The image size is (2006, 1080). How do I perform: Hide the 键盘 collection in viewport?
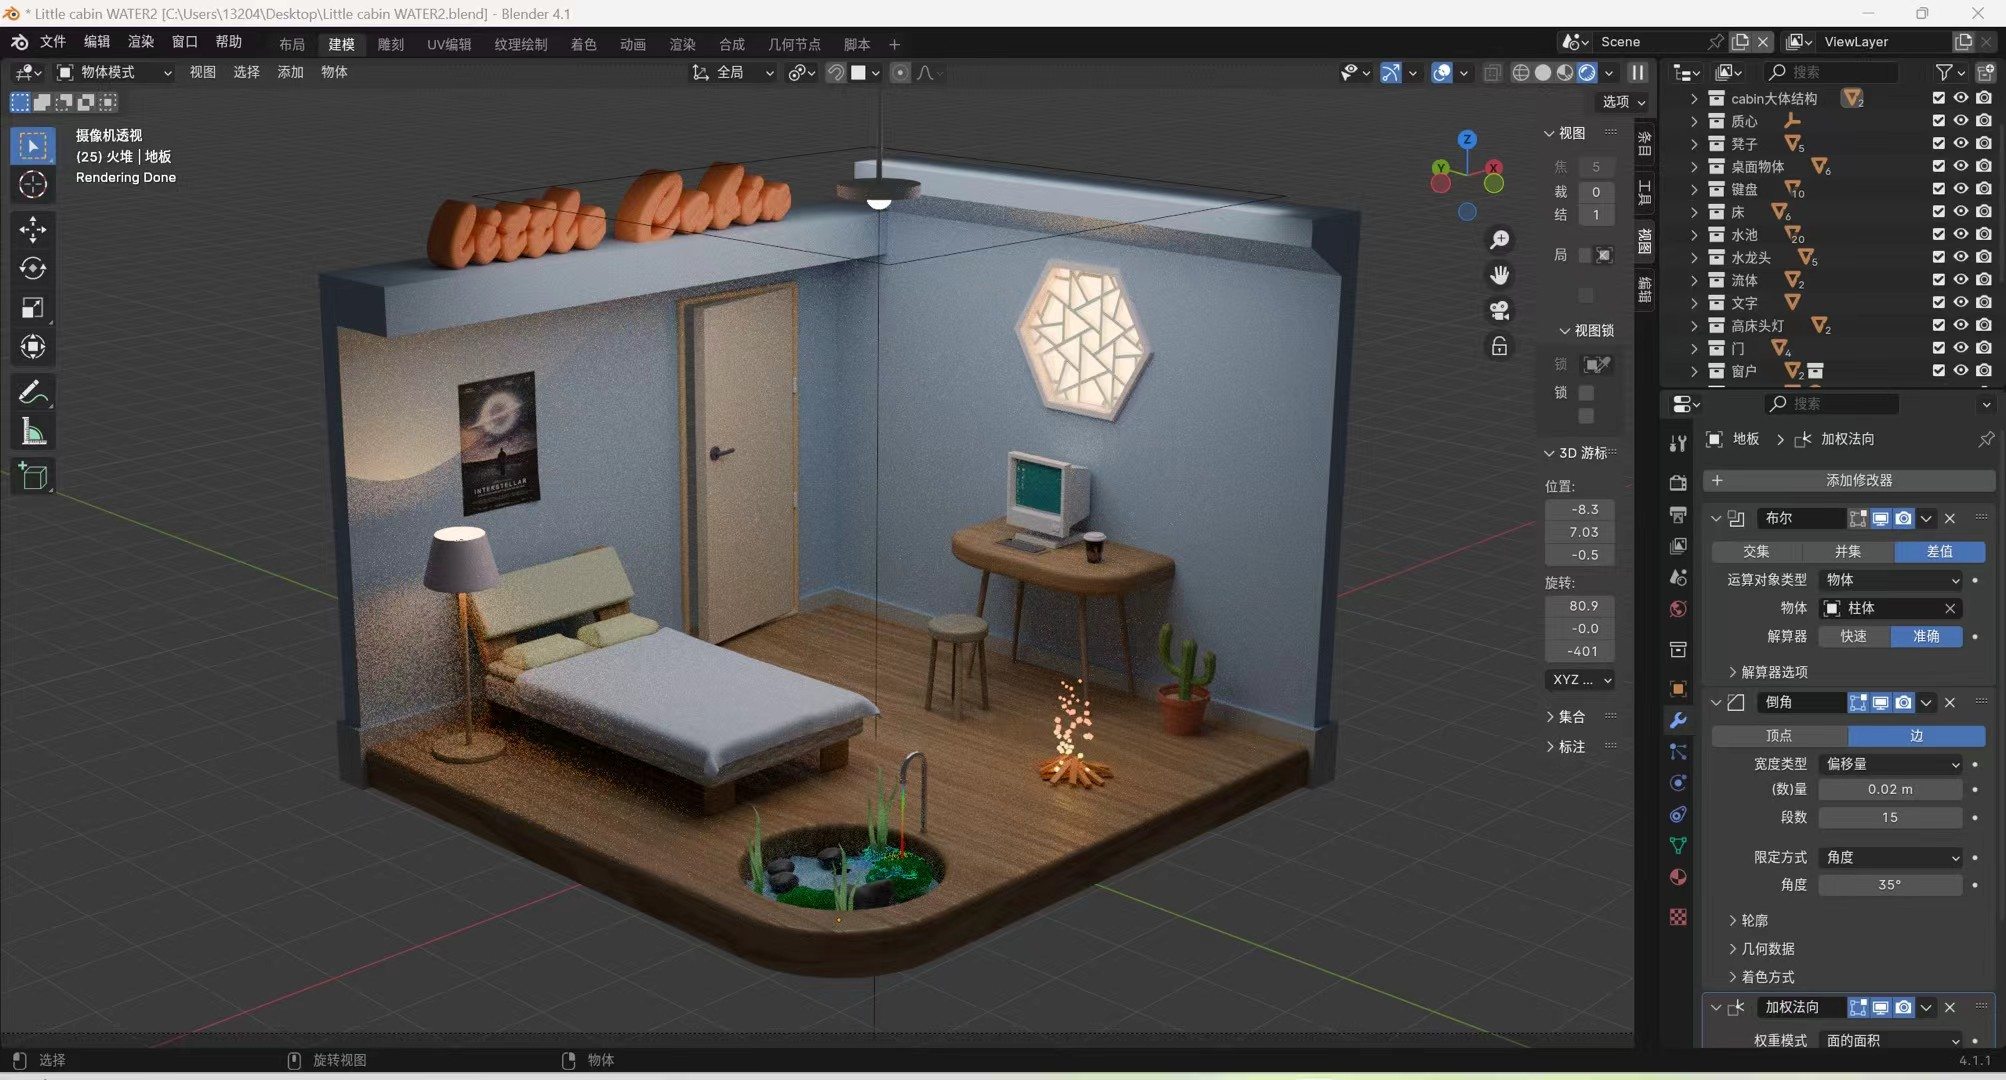click(1961, 189)
